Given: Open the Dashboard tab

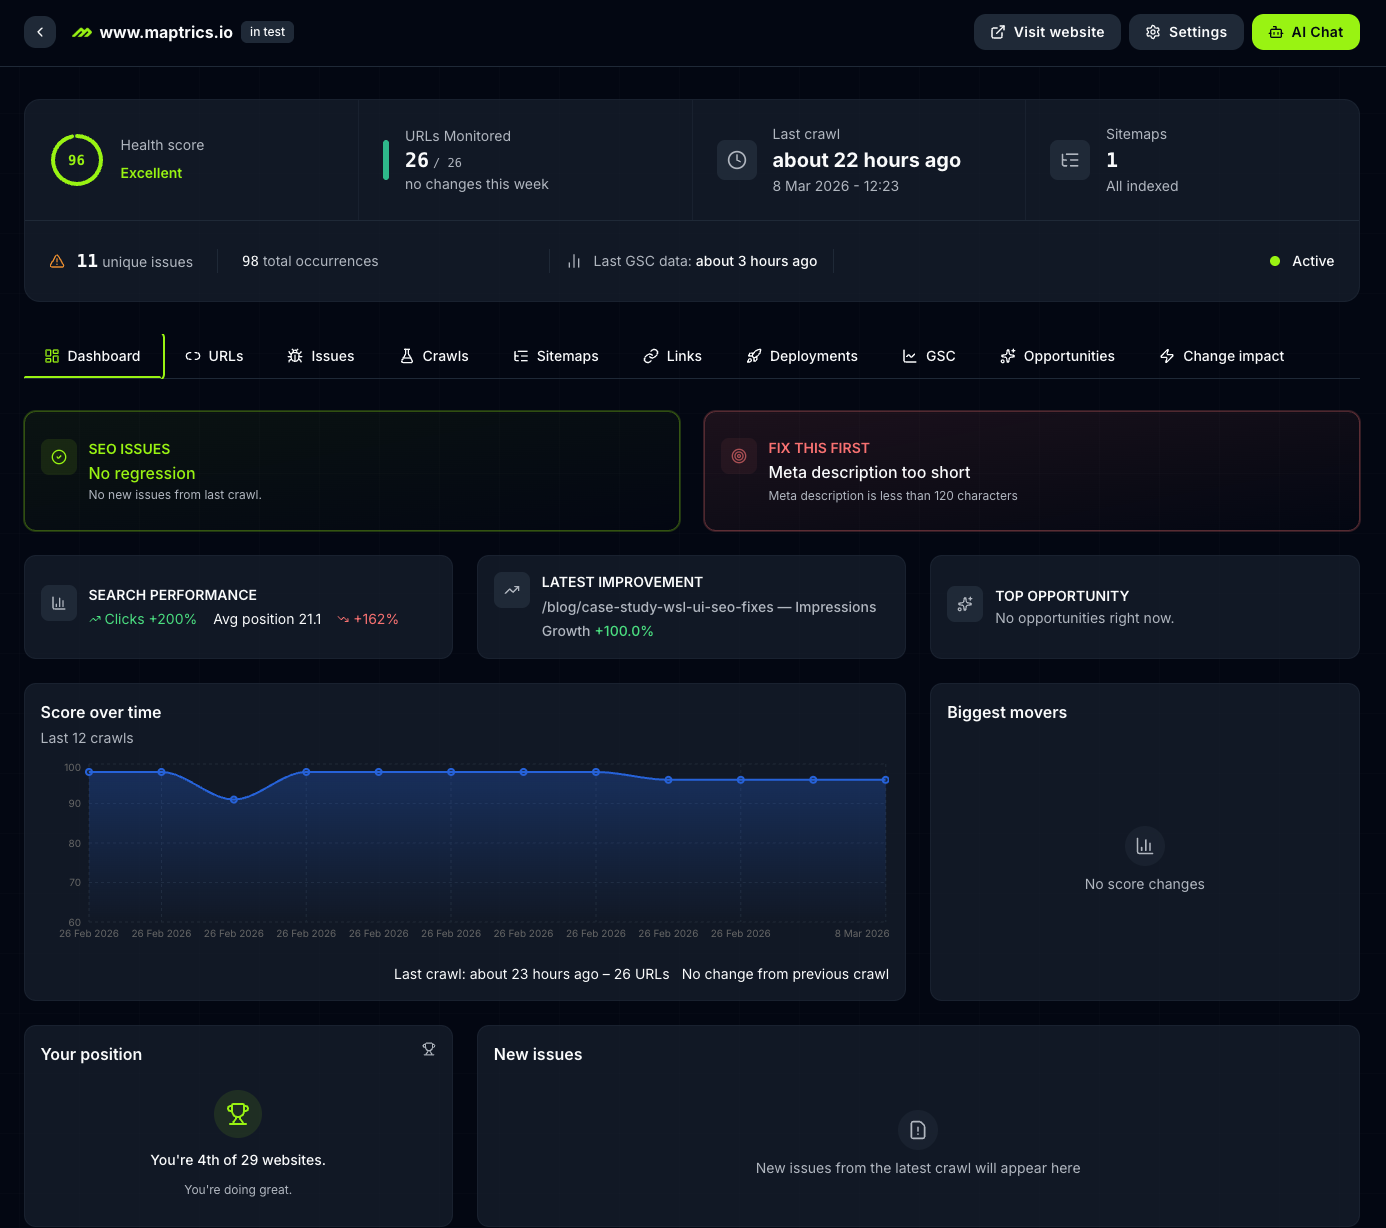Looking at the screenshot, I should (x=93, y=356).
